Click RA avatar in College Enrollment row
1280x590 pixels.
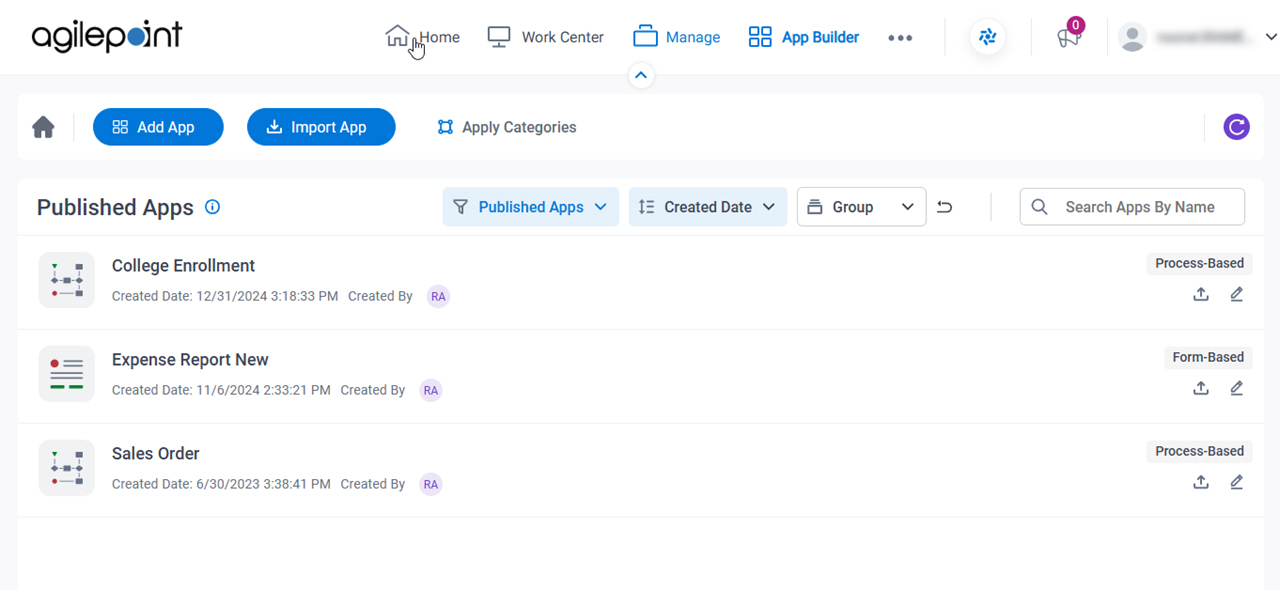tap(438, 296)
